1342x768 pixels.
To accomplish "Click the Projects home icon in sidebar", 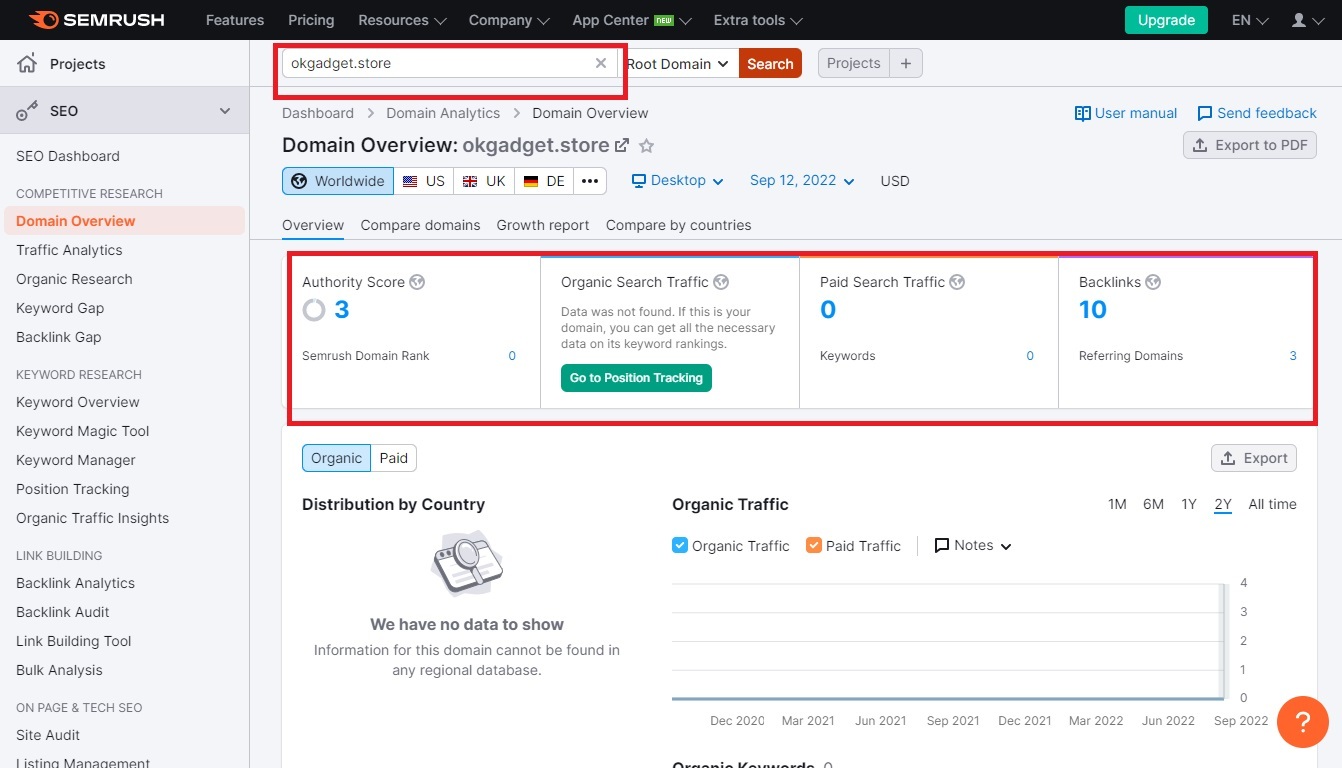I will coord(27,64).
